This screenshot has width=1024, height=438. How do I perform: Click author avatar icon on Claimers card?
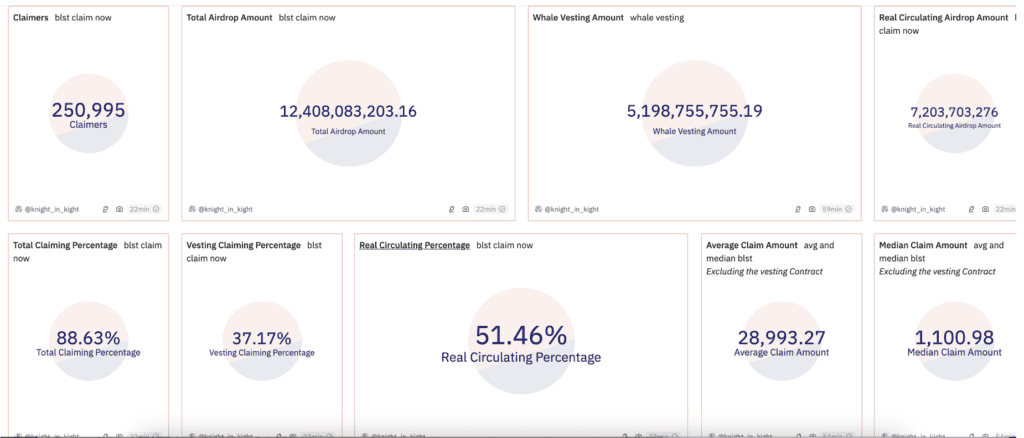coord(18,209)
